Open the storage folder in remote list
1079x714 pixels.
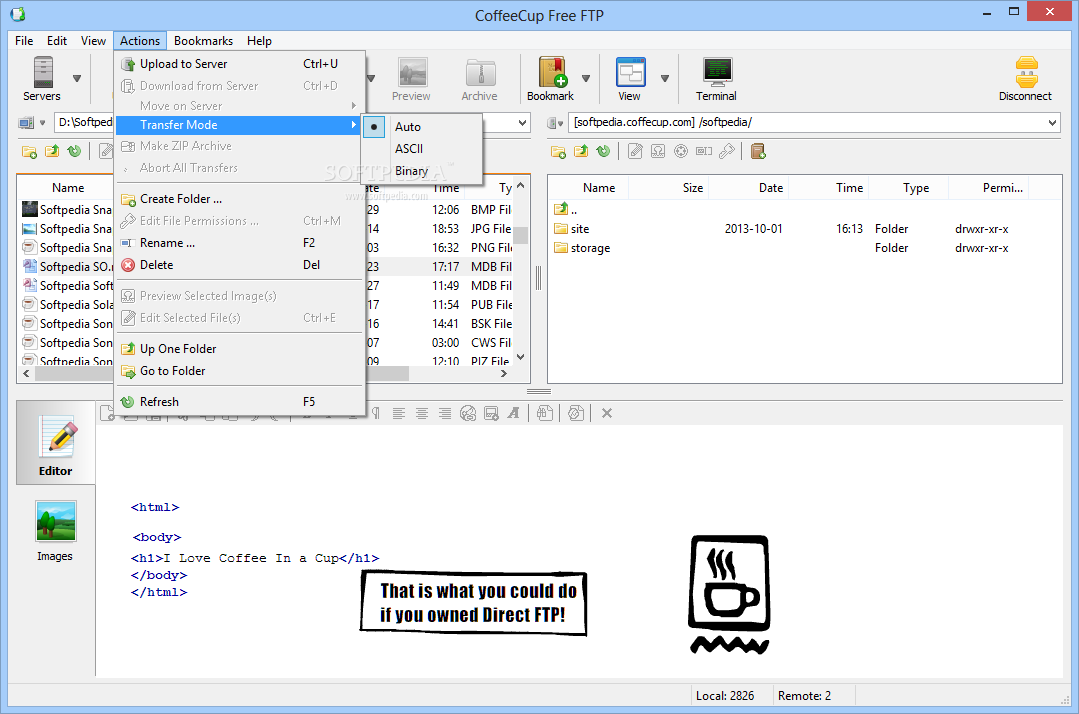point(590,248)
